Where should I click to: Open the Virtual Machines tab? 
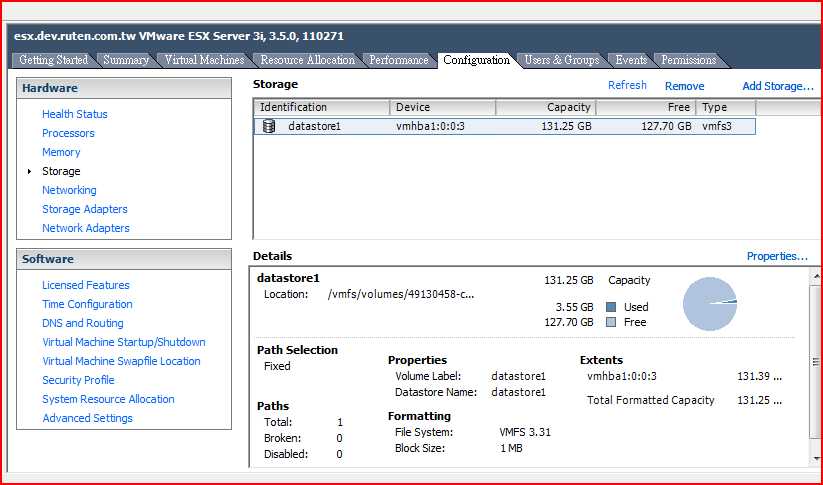(205, 60)
